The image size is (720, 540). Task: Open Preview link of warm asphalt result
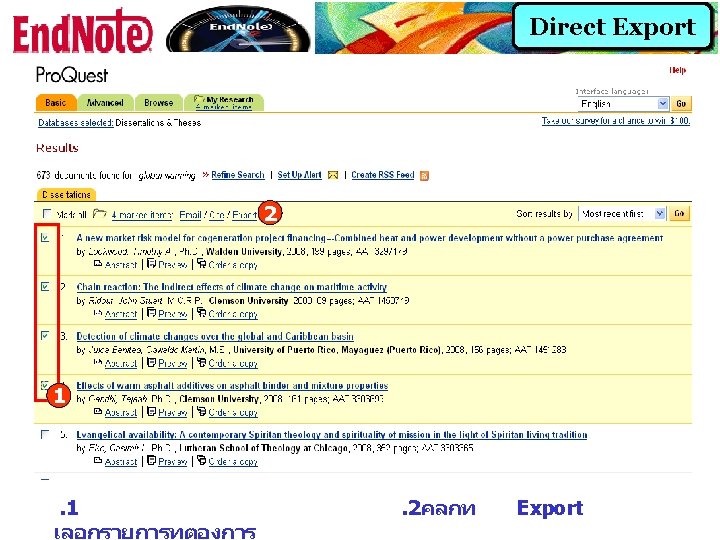(x=173, y=413)
